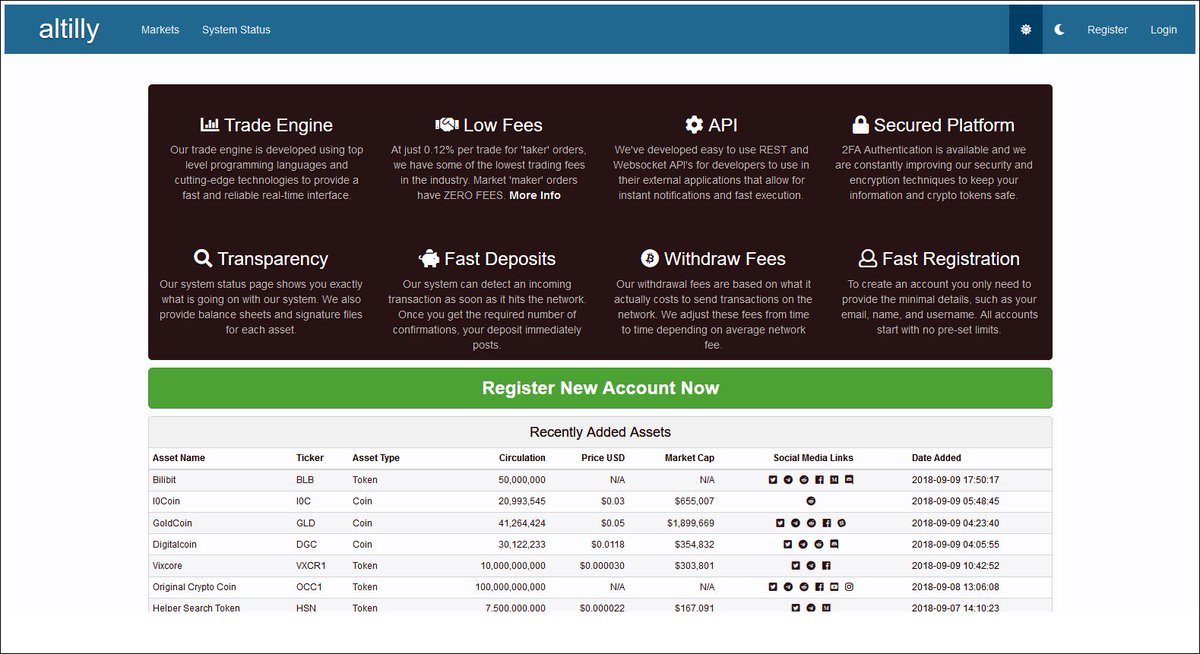Screen dimensions: 1200x654
Task: Switch to dark theme moon icon
Action: point(1060,29)
